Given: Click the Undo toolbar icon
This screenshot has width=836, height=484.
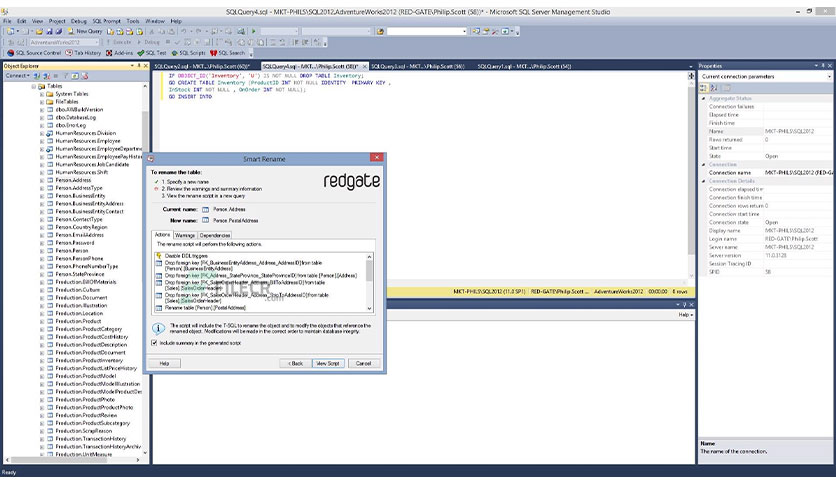Looking at the screenshot, I should pos(183,31).
